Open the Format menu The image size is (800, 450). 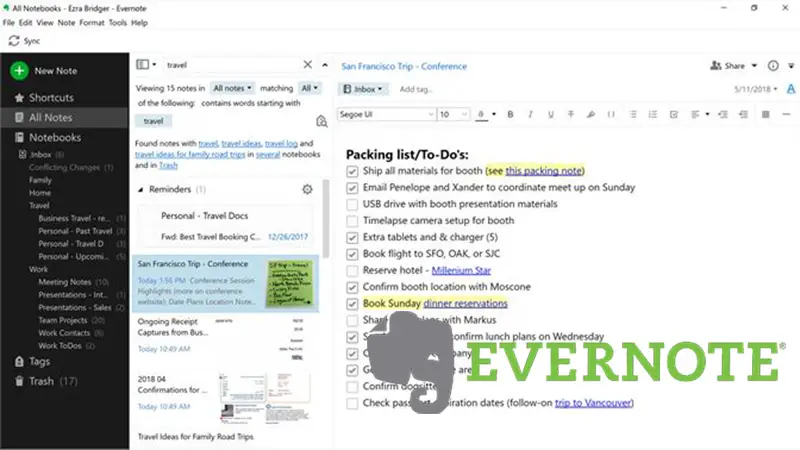click(x=92, y=22)
